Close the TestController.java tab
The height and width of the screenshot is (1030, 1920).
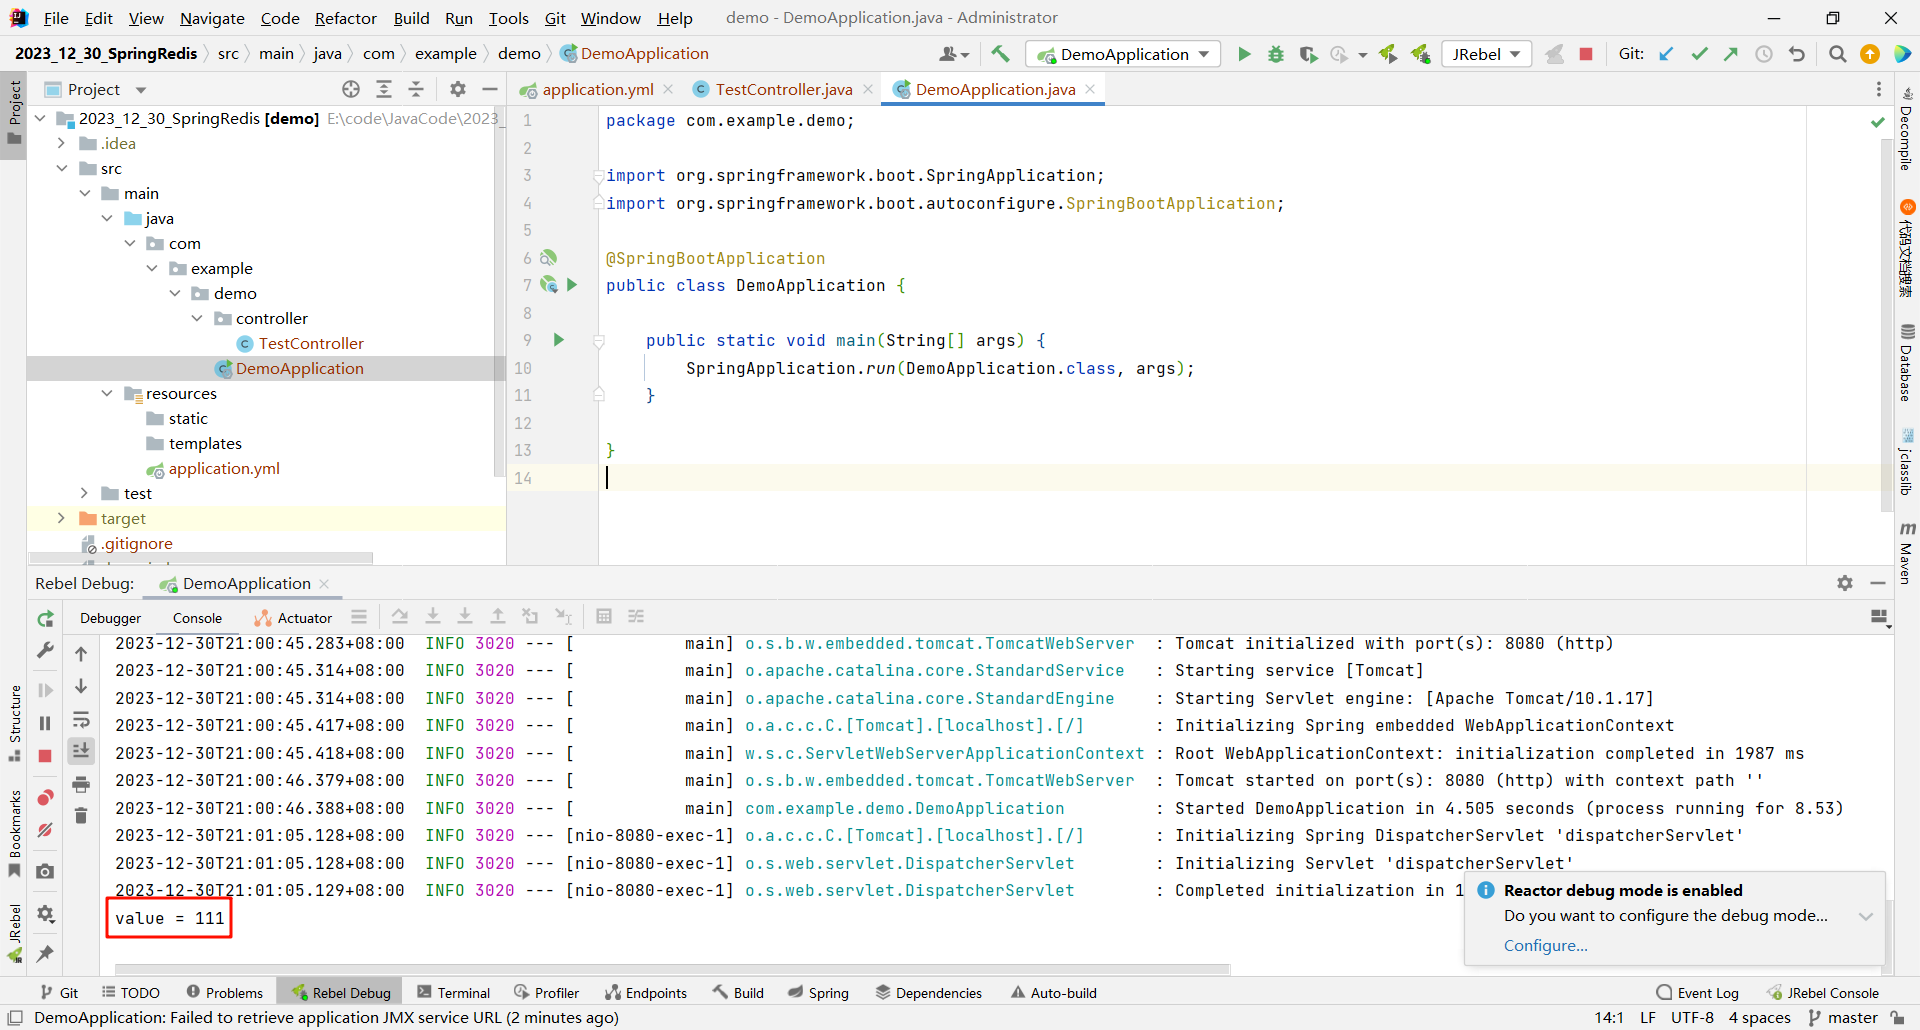click(868, 89)
